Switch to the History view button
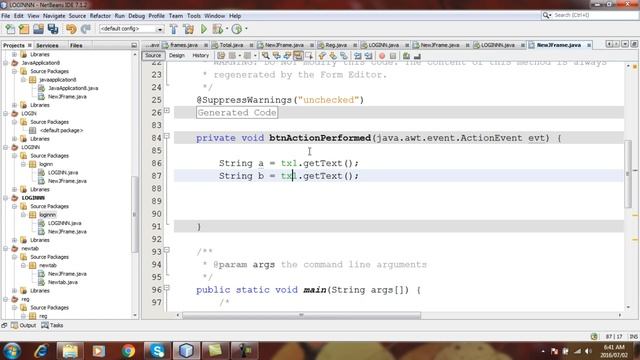640x360 pixels. point(200,56)
